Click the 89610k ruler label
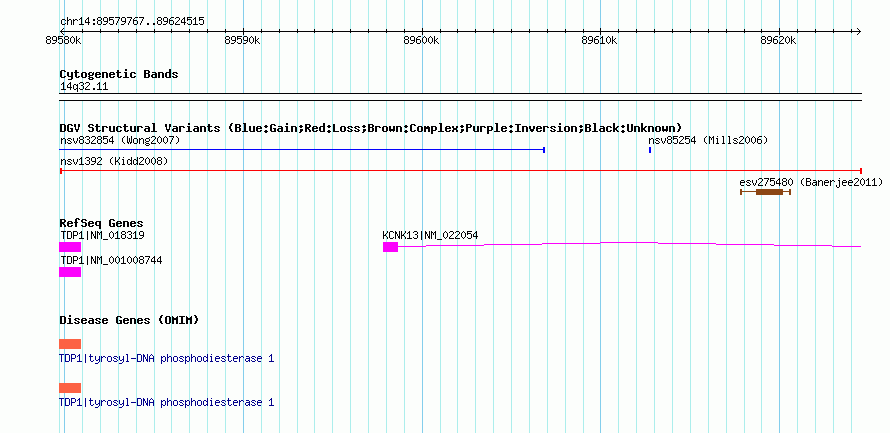 click(600, 41)
